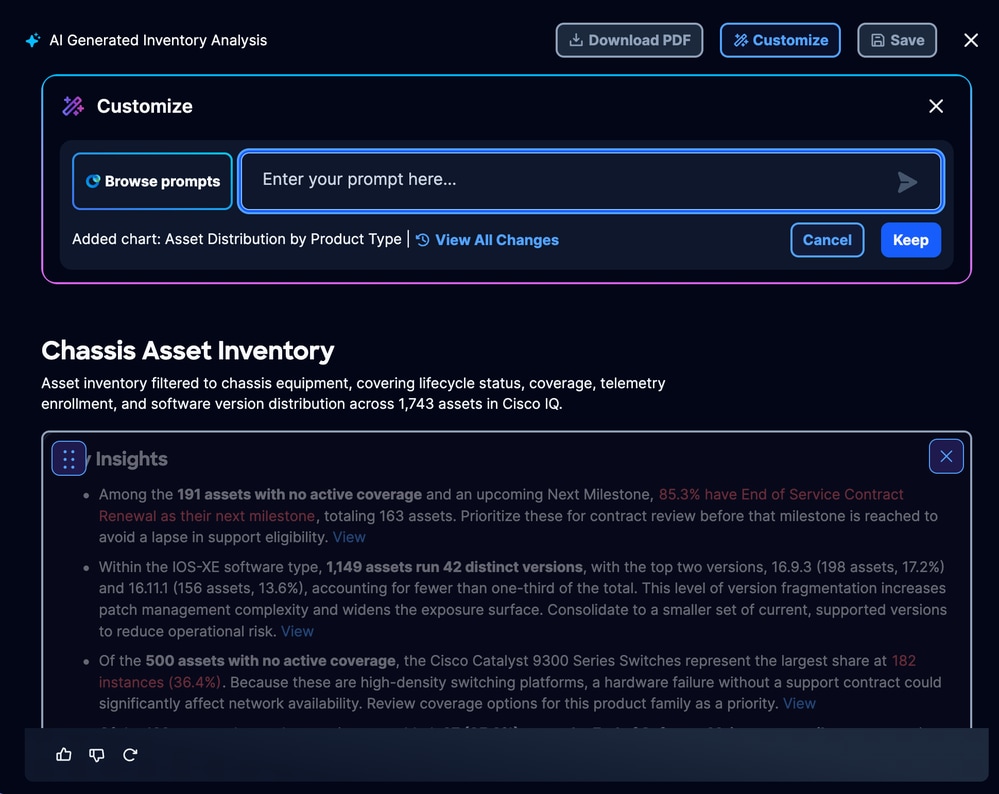Viewport: 999px width, 794px height.
Task: Click the '182 instances (36.4%)' text
Action: 507,672
